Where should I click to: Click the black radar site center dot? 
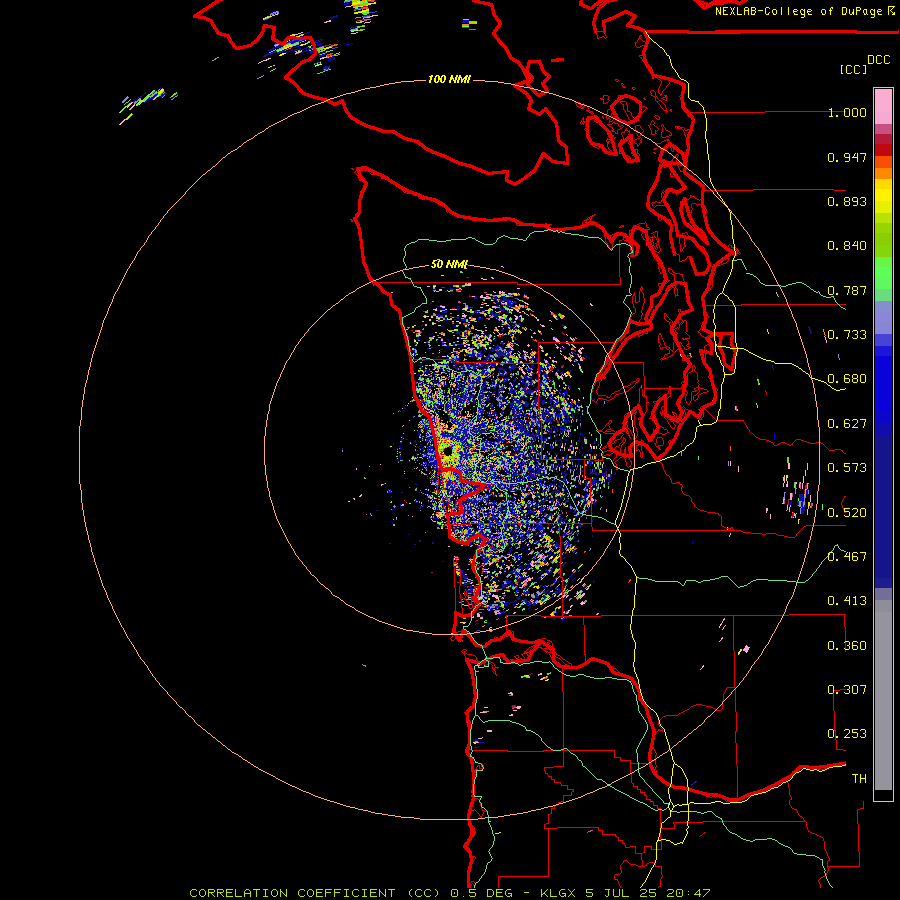(448, 451)
